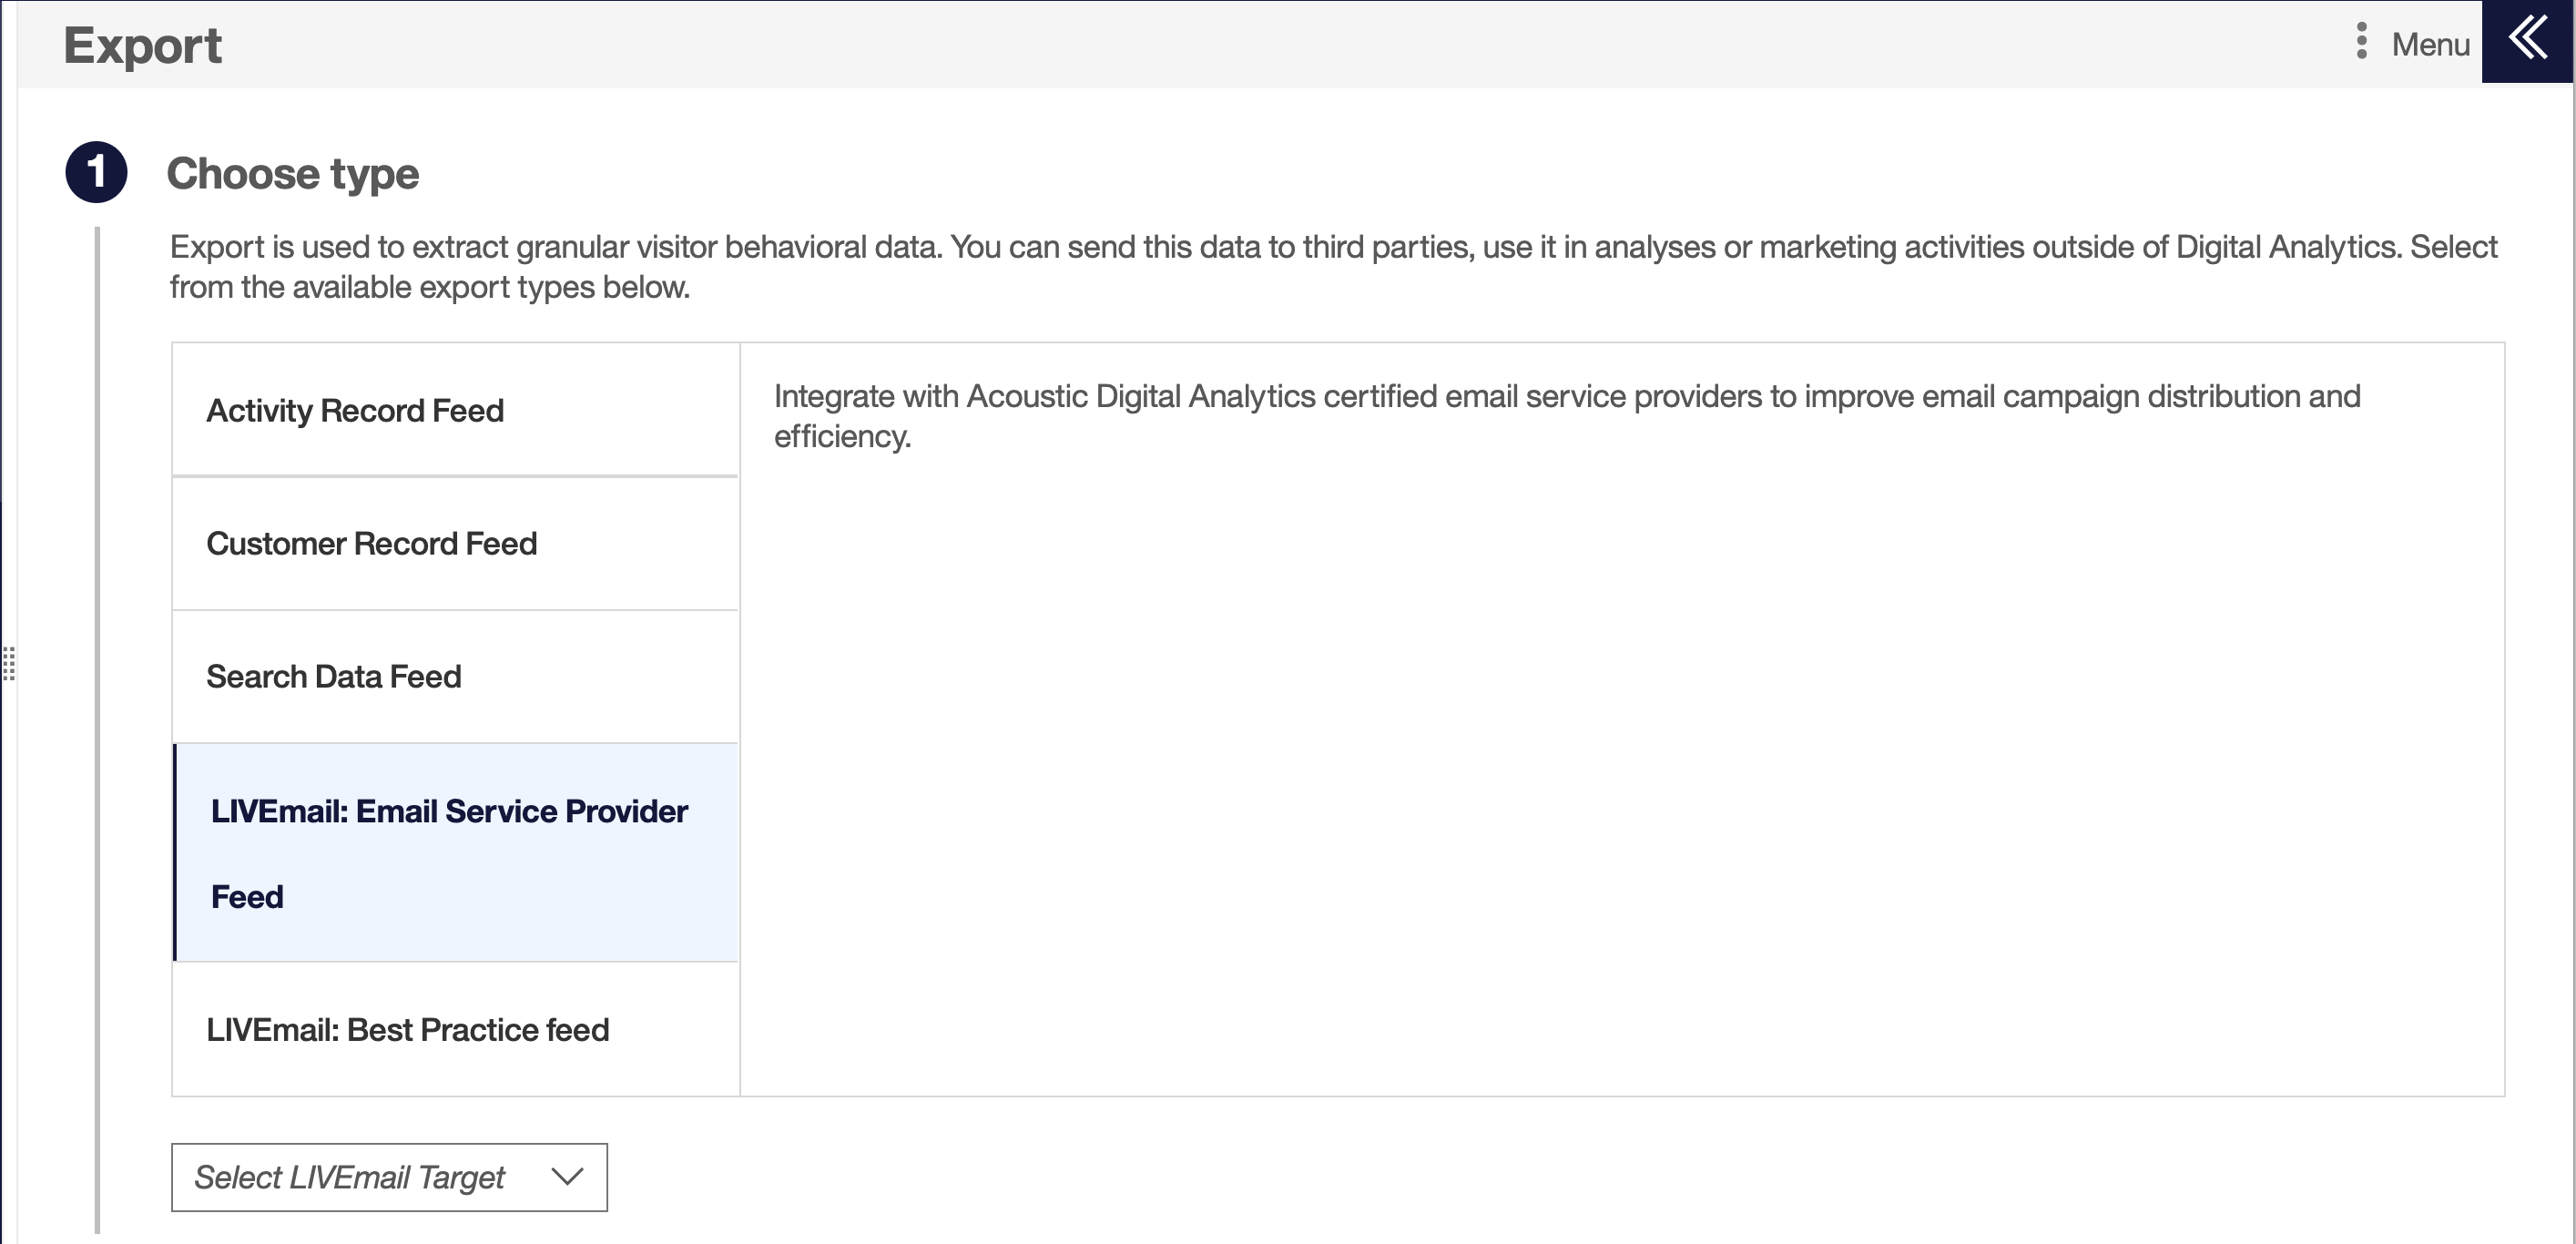
Task: Click the Export page title
Action: 143,46
